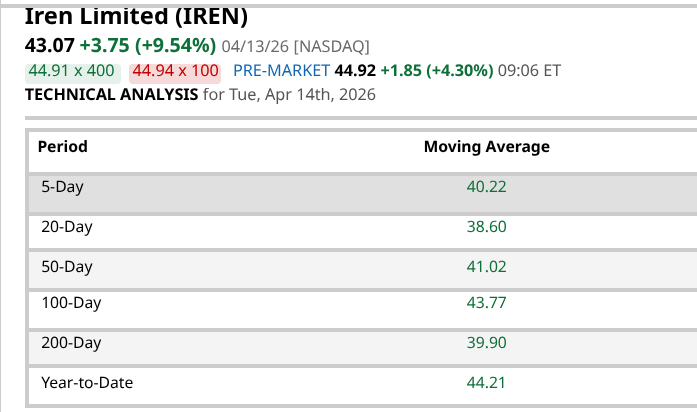Click the 5-Day moving average 40.22
This screenshot has width=697, height=412.
point(486,187)
